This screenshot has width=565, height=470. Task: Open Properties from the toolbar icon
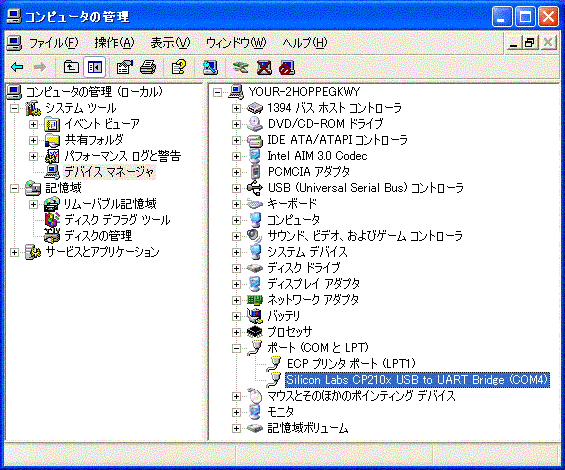pyautogui.click(x=125, y=67)
